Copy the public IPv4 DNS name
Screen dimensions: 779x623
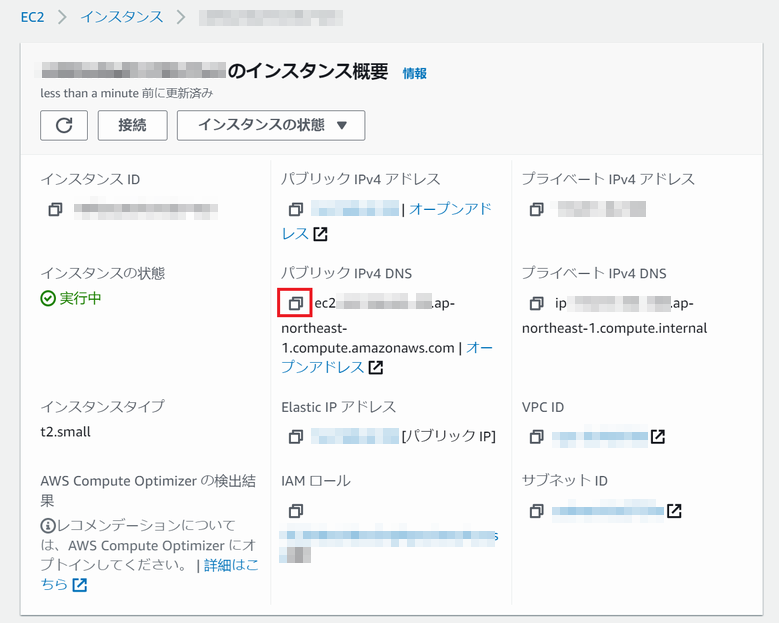(x=296, y=303)
